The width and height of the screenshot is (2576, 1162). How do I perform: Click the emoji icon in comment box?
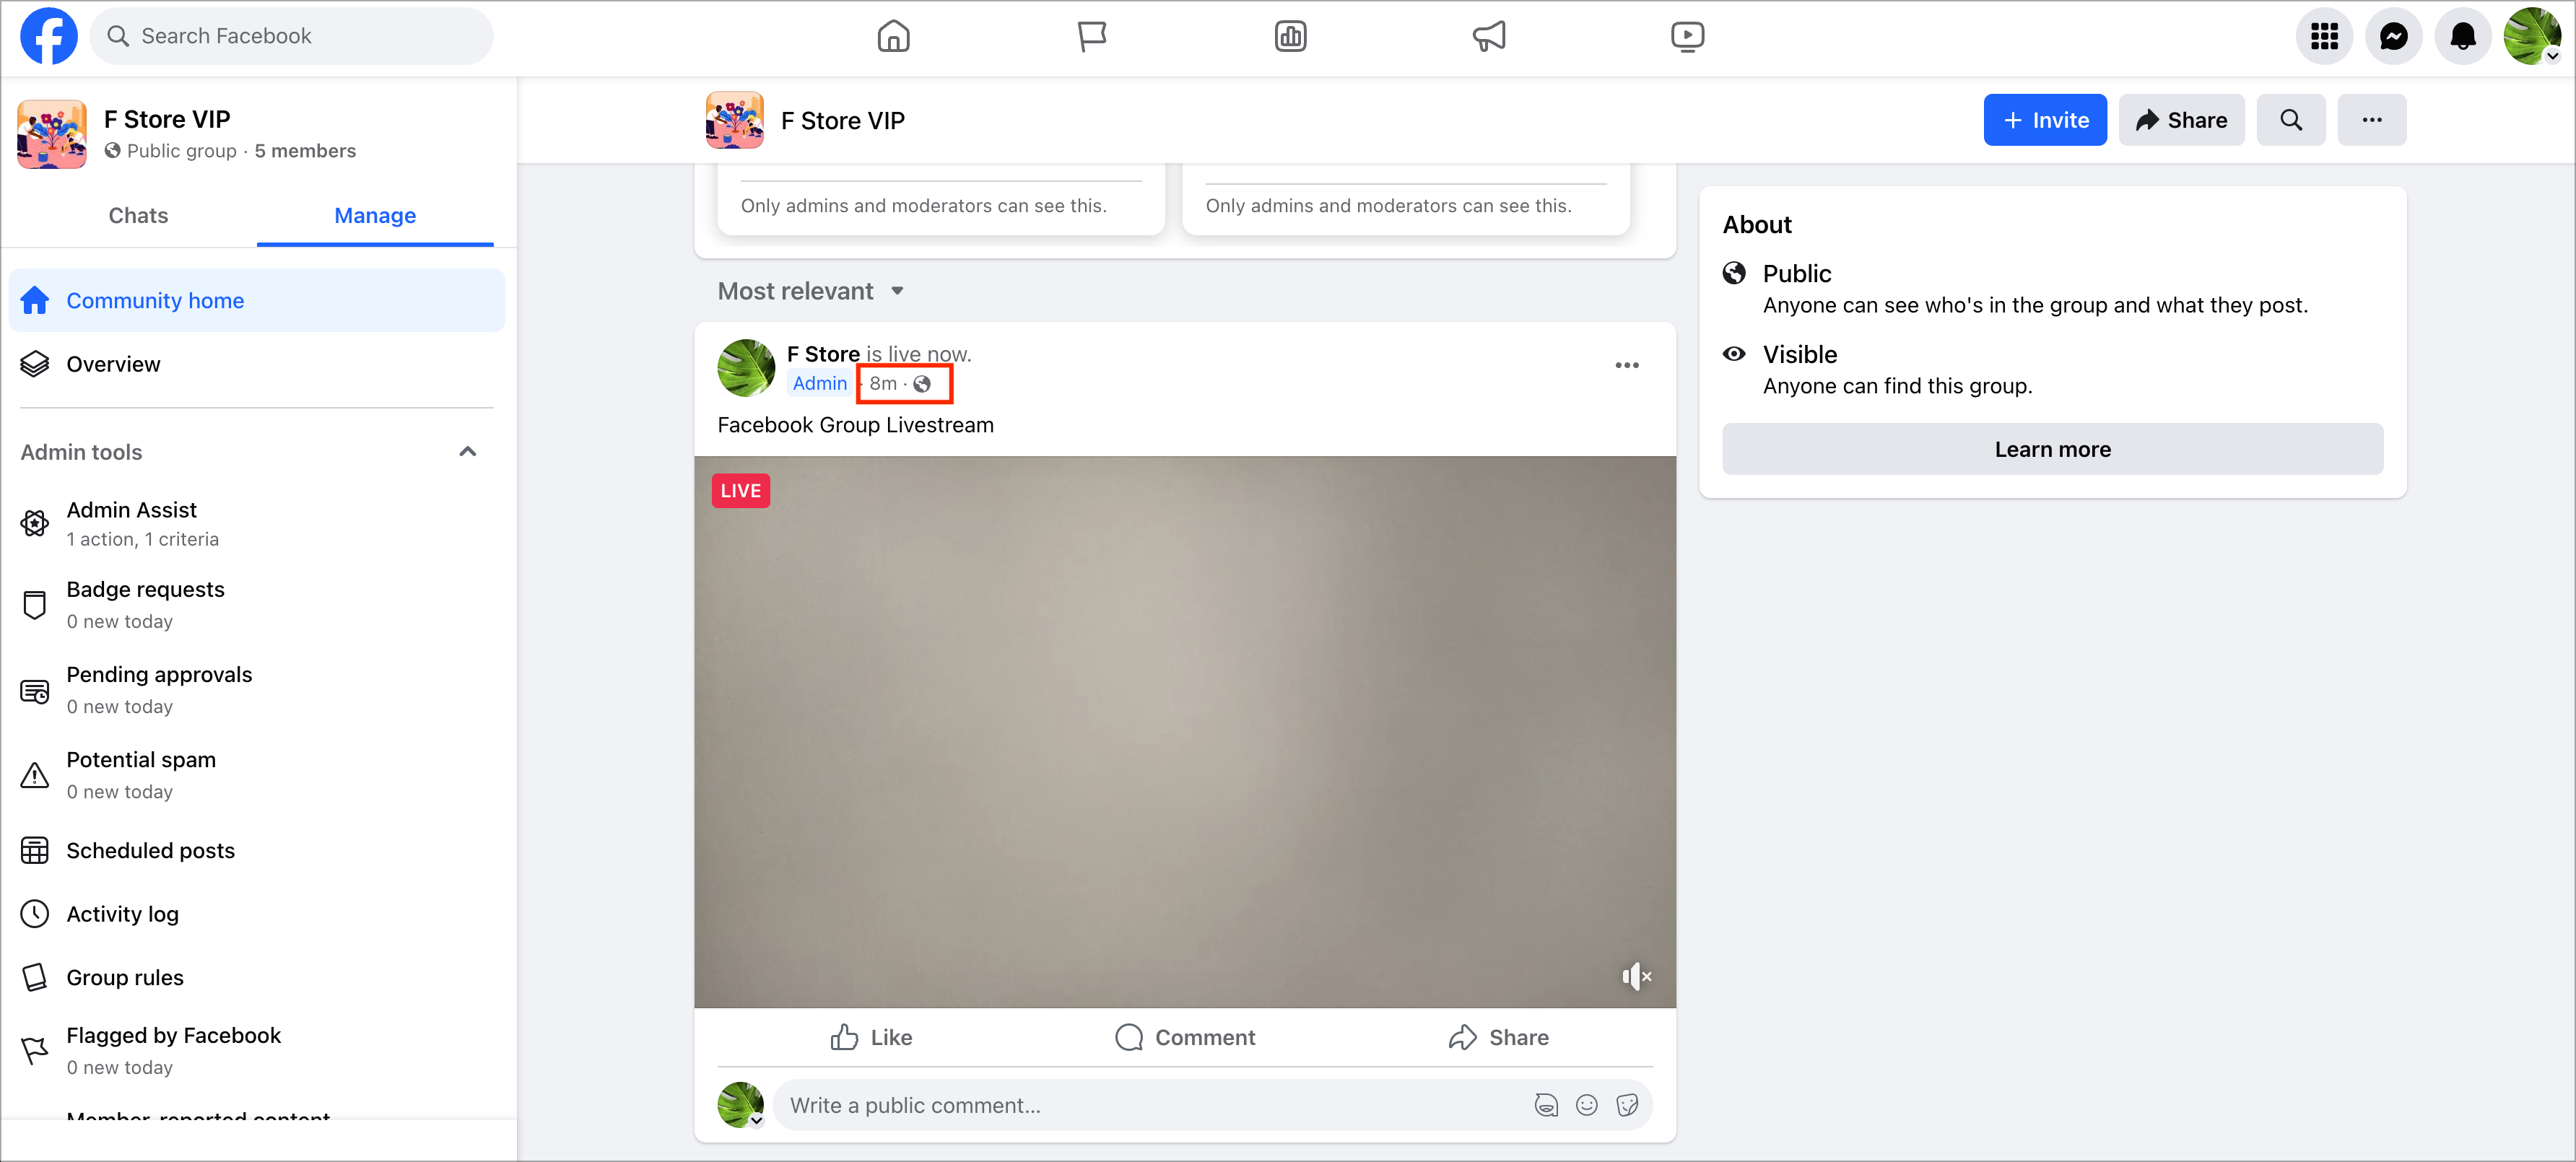(1586, 1105)
